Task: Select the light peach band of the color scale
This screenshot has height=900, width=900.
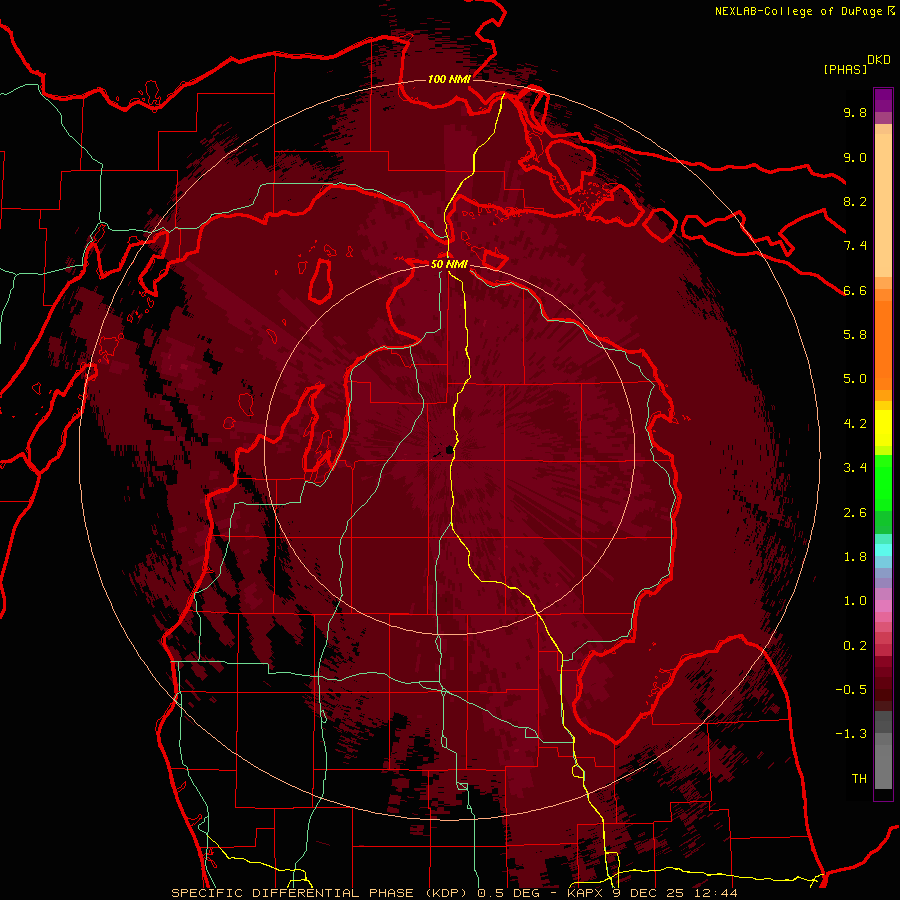Action: (x=883, y=205)
